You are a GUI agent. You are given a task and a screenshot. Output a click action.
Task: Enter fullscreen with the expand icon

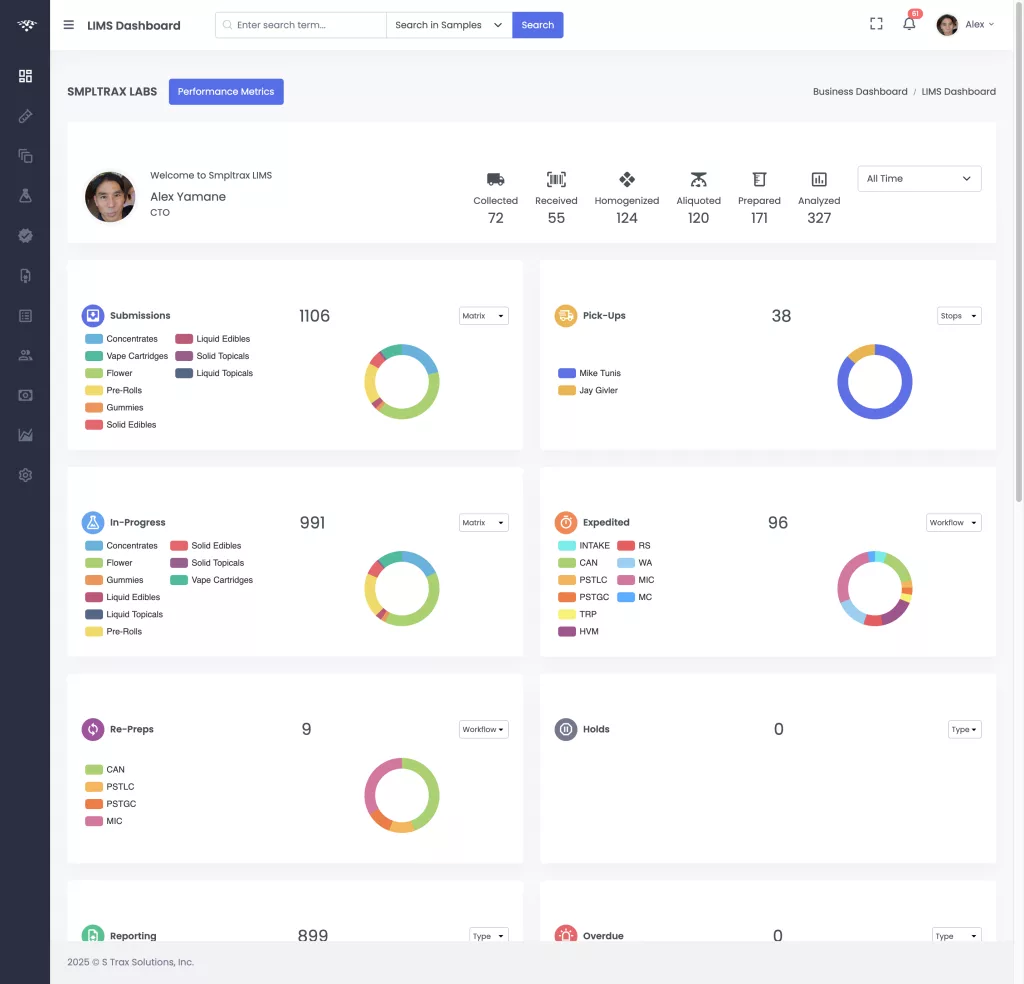876,24
